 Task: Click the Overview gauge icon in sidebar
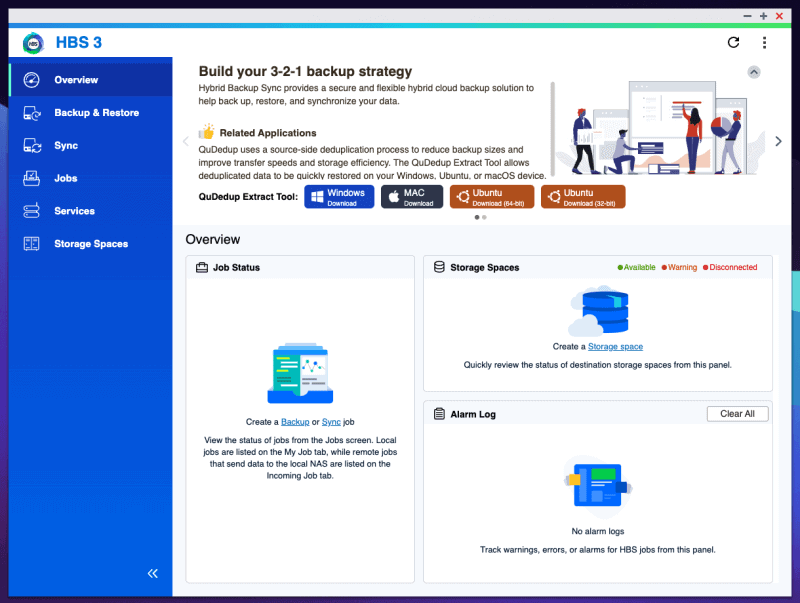point(32,80)
